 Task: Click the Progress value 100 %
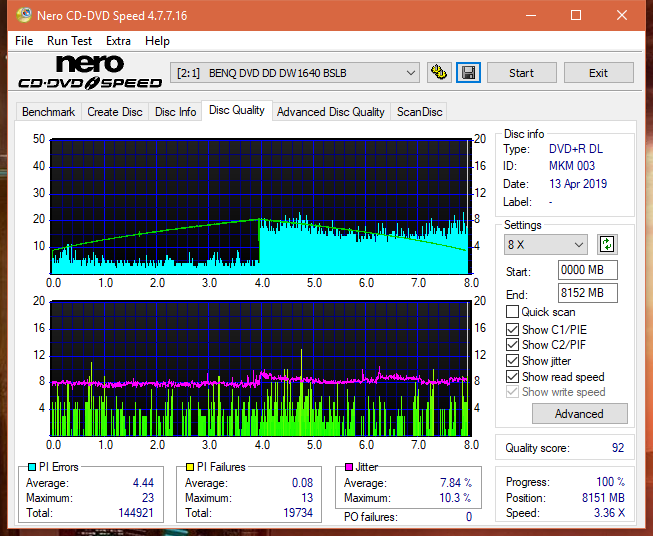tap(611, 482)
